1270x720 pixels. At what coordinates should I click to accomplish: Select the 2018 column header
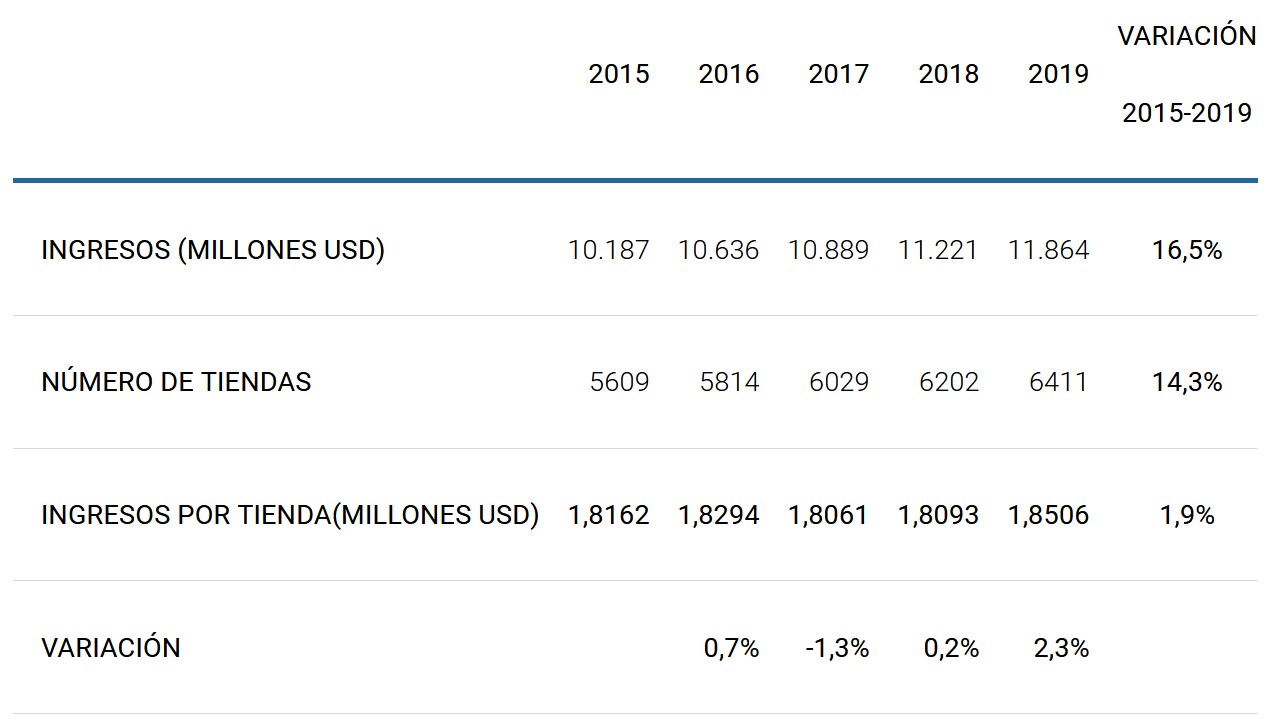948,74
